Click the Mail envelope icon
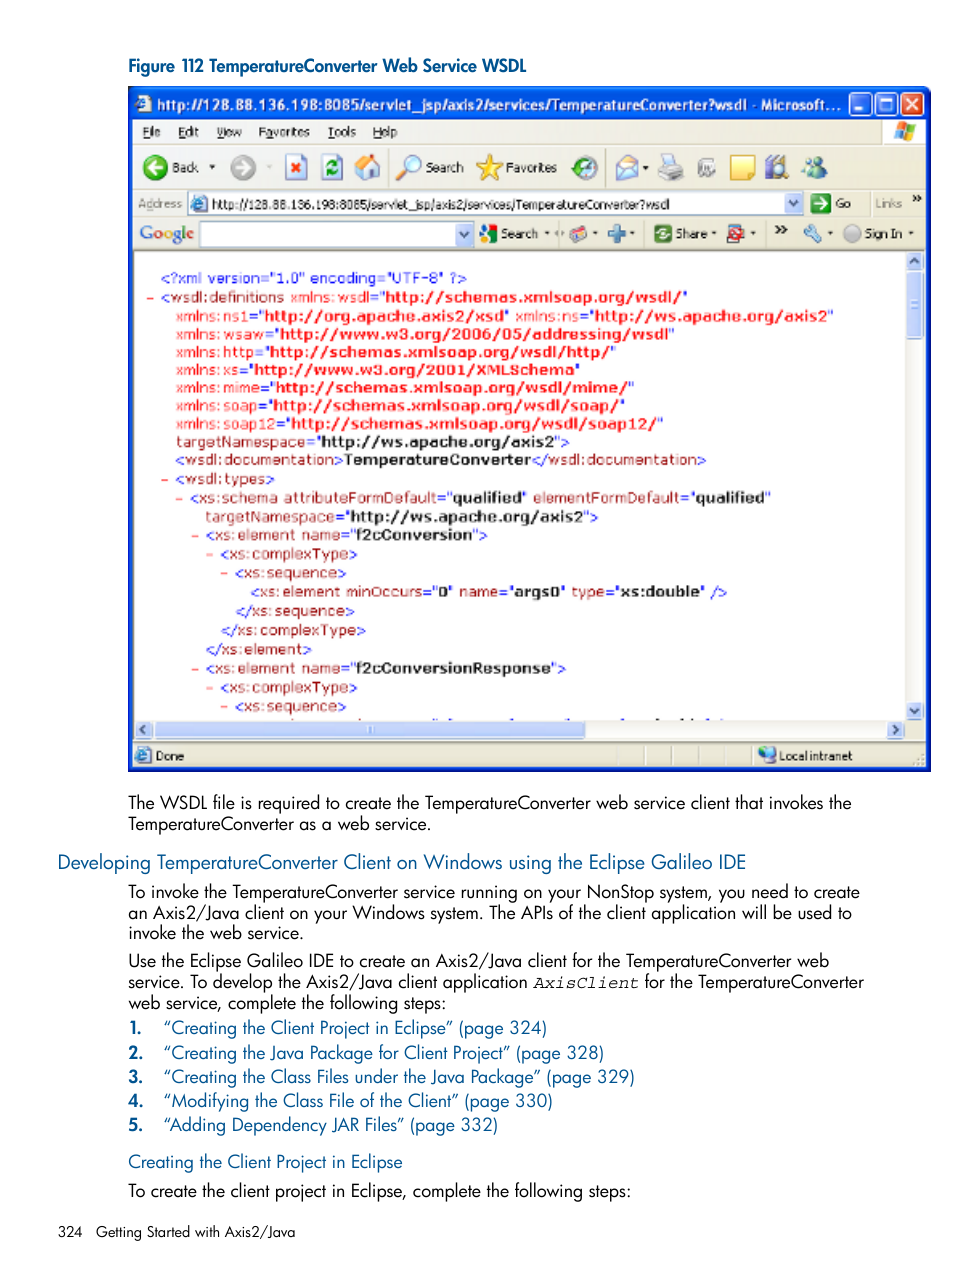 pos(627,168)
